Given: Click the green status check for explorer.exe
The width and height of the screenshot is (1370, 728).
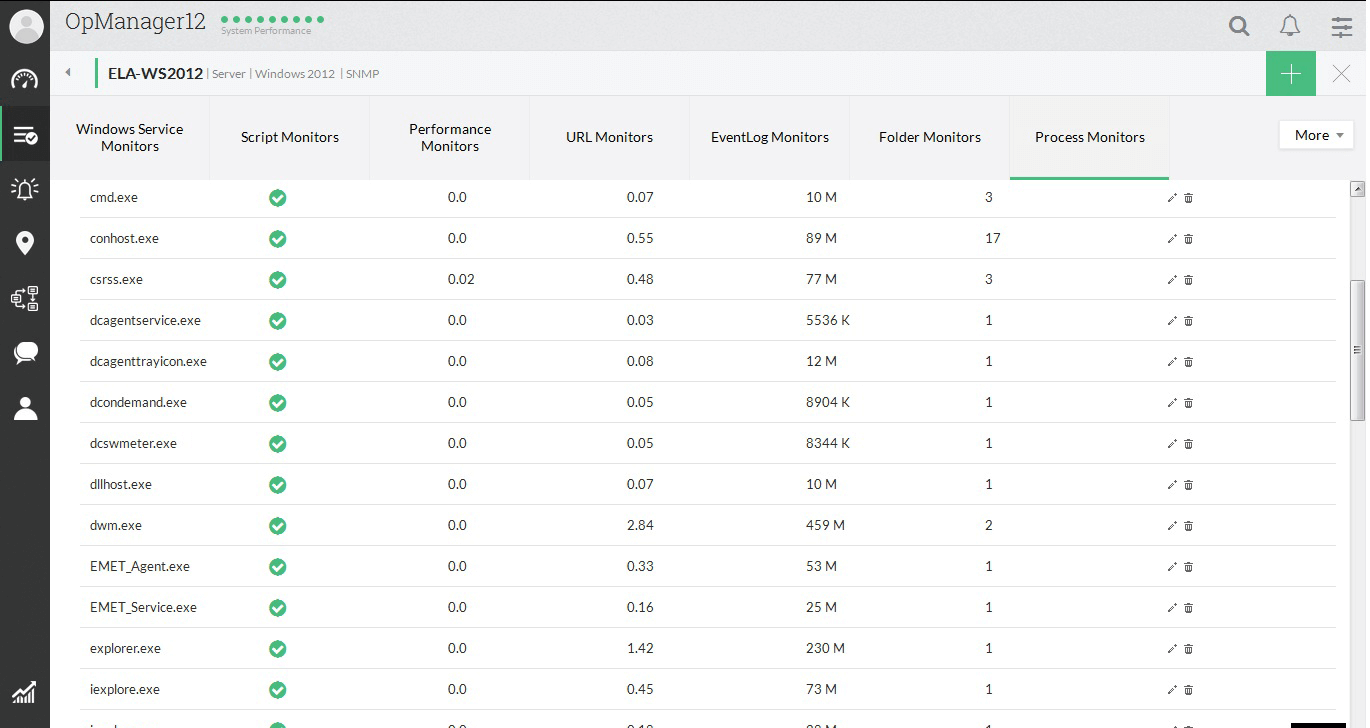Looking at the screenshot, I should tap(278, 649).
